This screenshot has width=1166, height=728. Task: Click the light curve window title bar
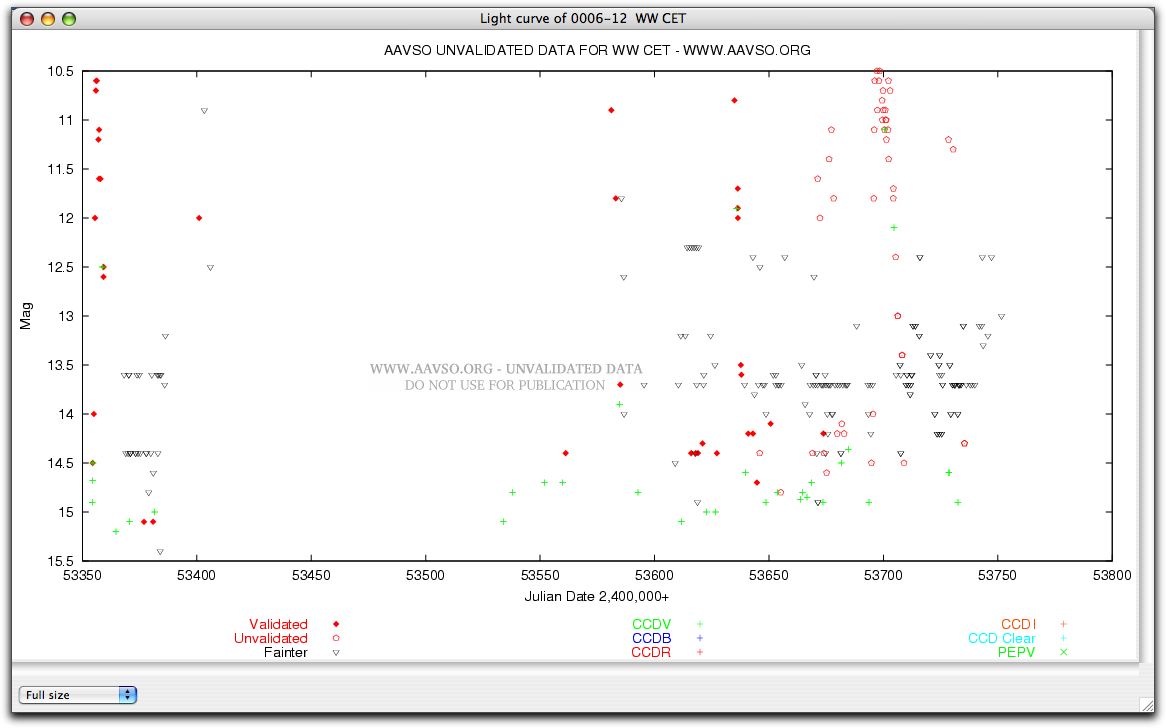click(x=582, y=18)
